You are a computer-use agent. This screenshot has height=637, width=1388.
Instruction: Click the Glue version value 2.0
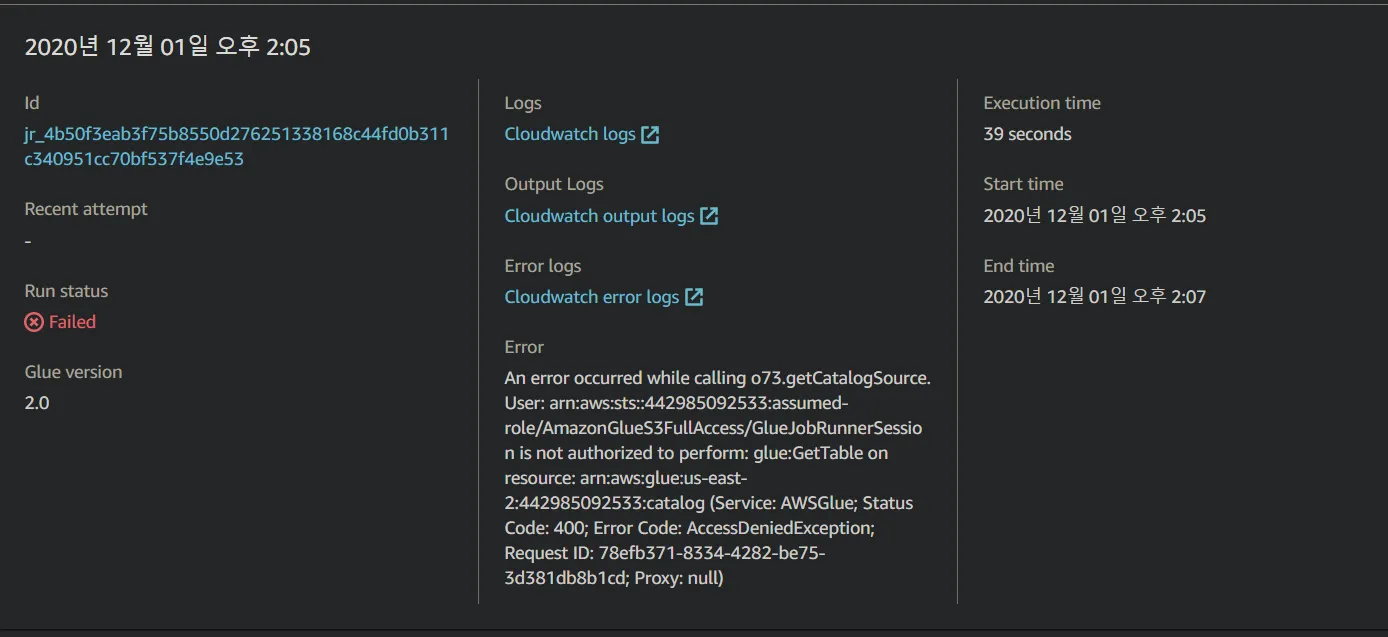(x=37, y=403)
